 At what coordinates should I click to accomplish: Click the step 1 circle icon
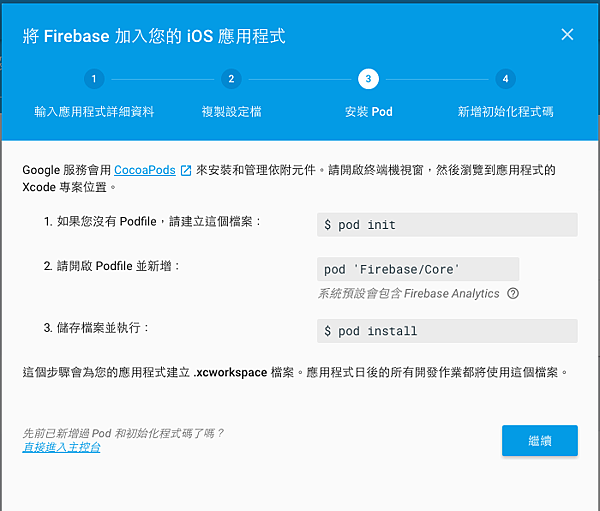pyautogui.click(x=93, y=79)
